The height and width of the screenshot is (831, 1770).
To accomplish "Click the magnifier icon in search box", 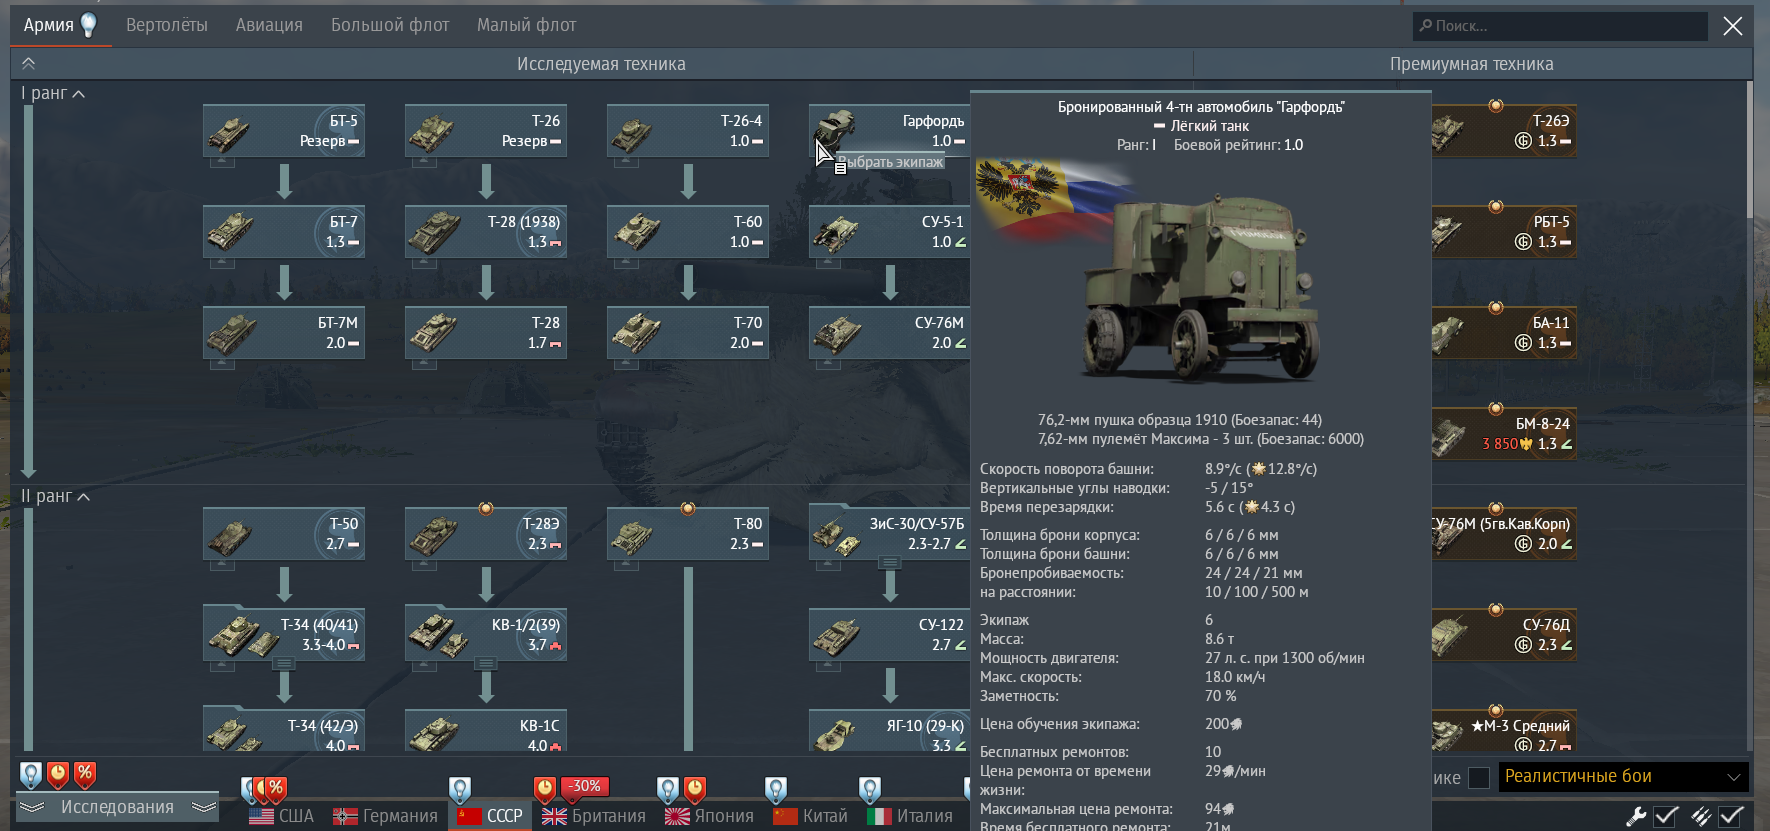I will 1425,26.
